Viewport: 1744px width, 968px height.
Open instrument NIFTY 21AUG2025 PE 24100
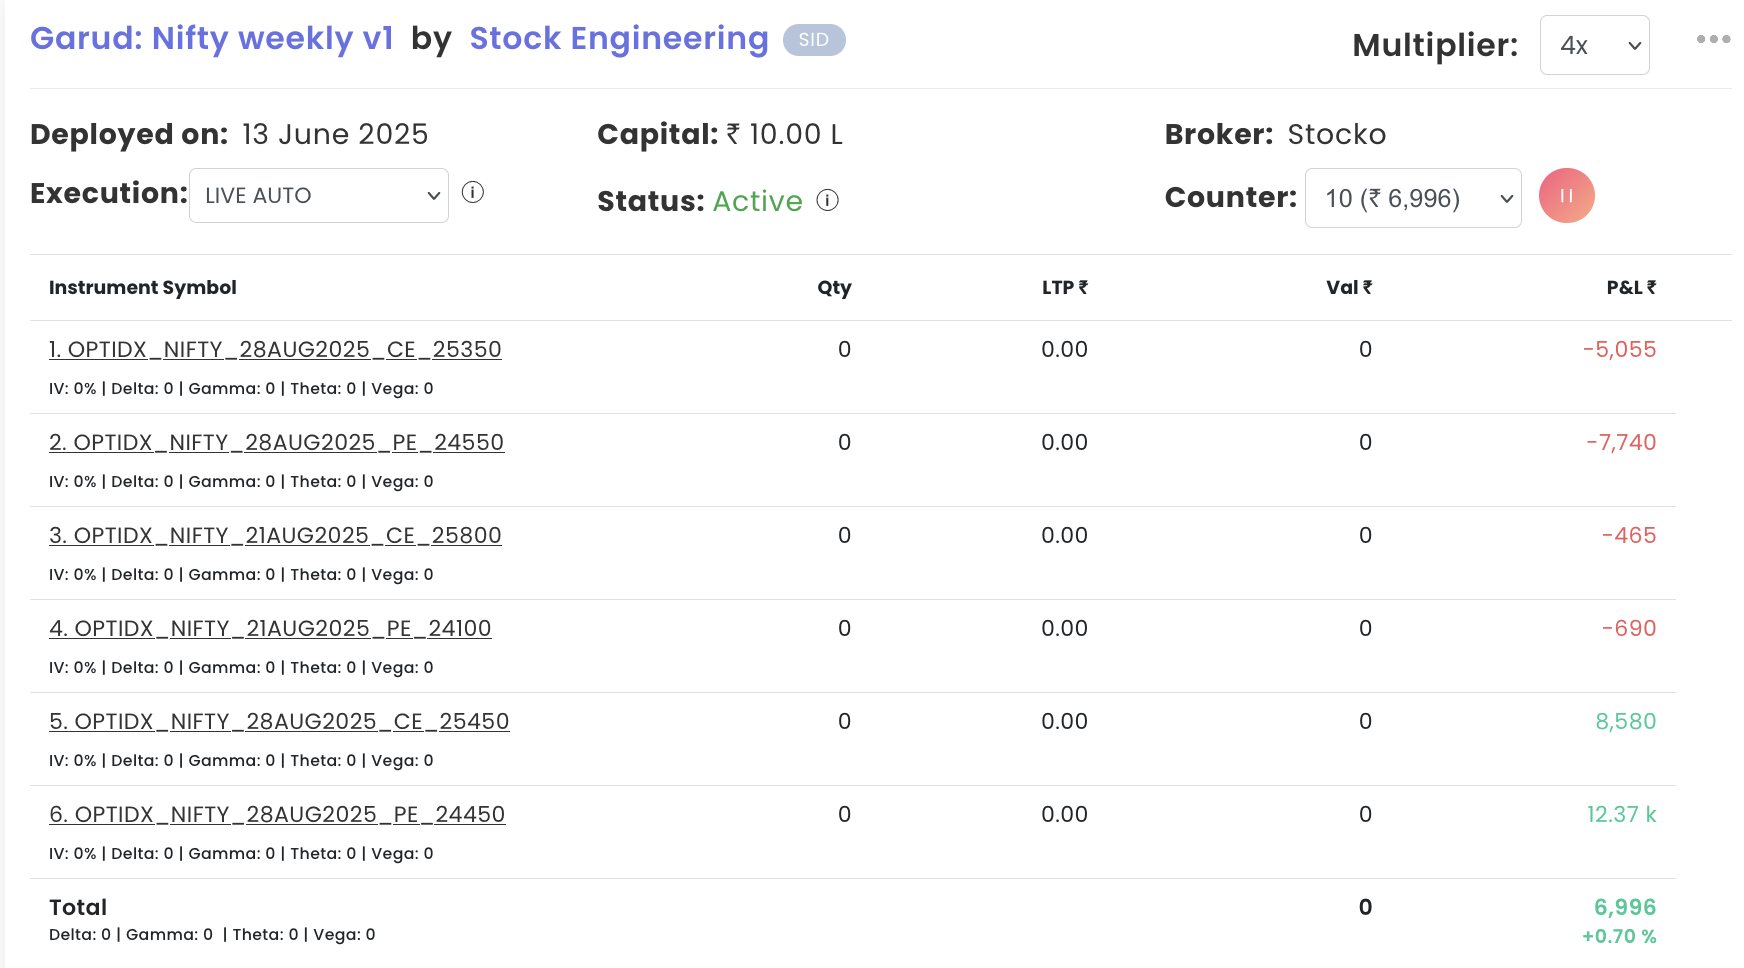270,629
